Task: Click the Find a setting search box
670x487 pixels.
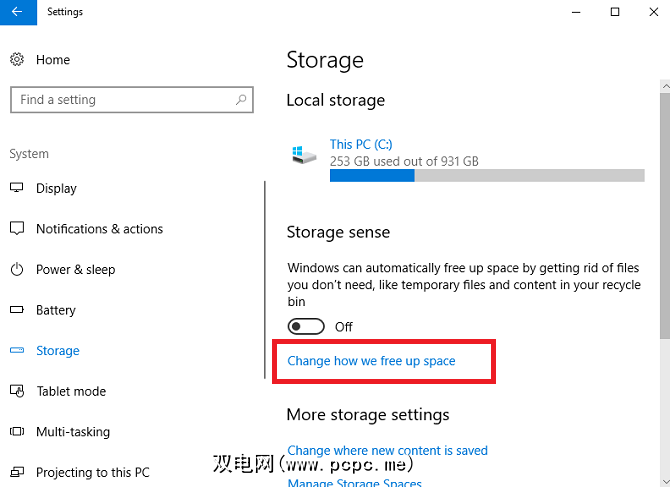Action: click(x=120, y=100)
